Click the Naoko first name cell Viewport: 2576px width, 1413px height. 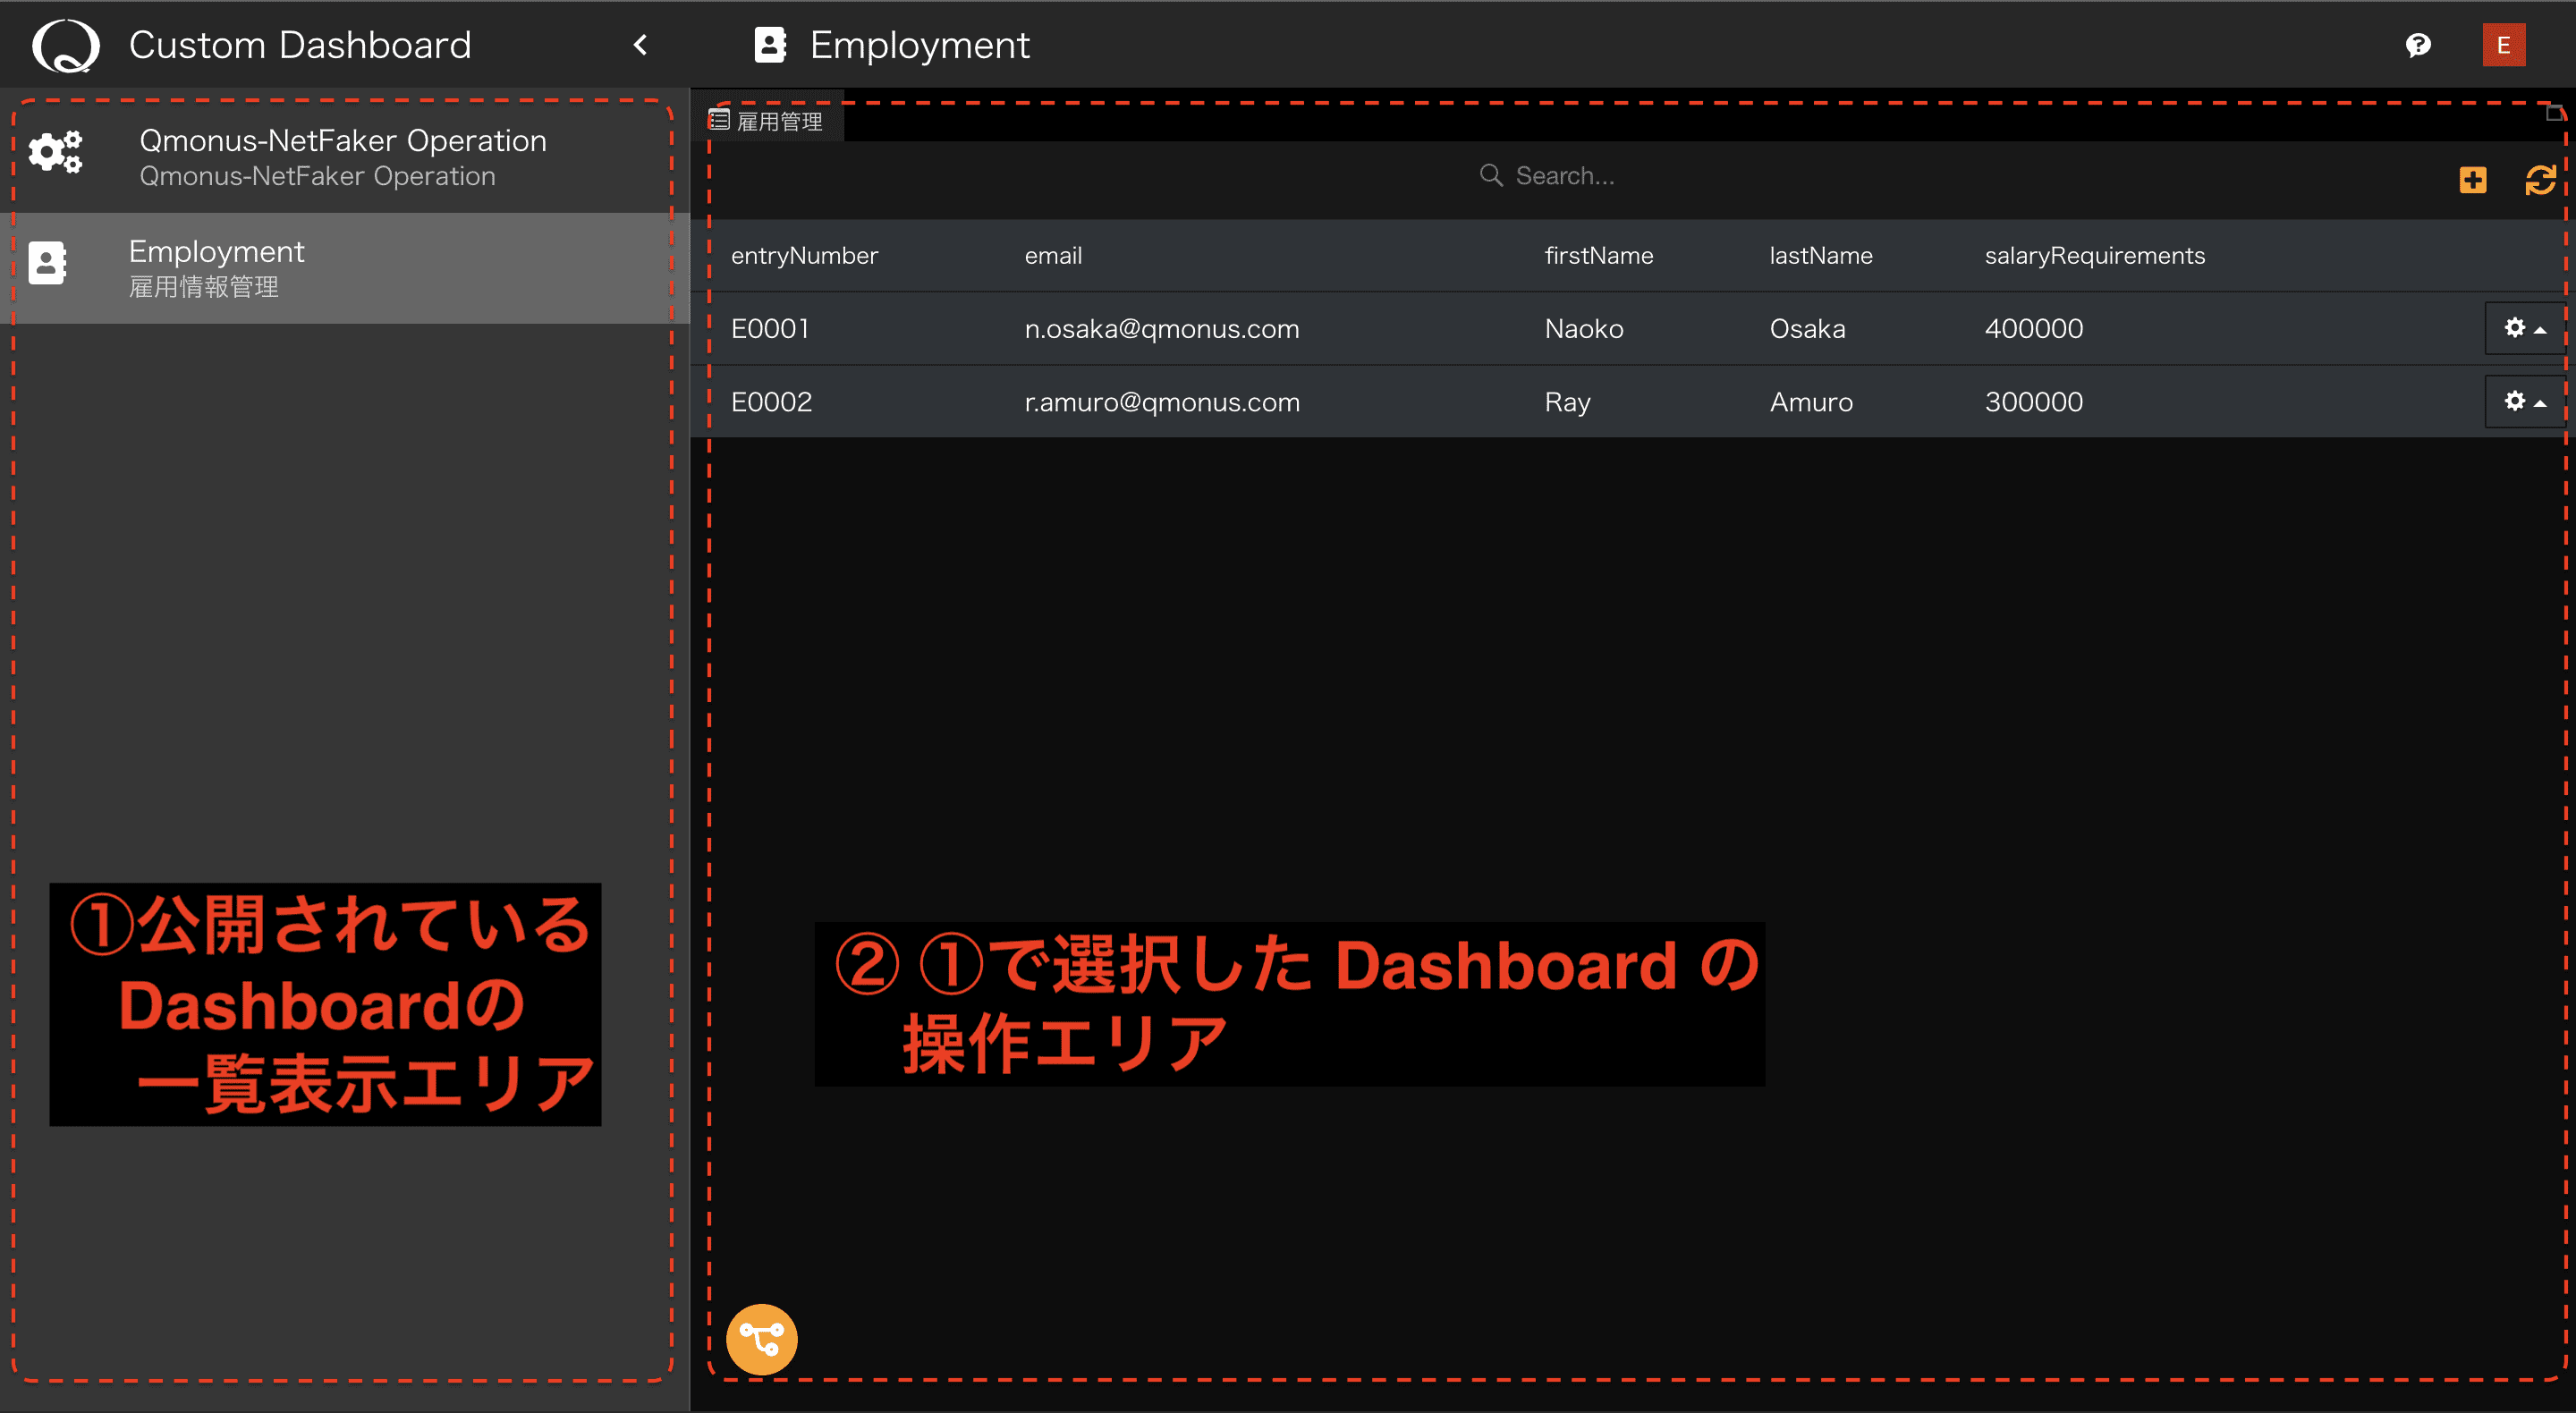coord(1583,329)
